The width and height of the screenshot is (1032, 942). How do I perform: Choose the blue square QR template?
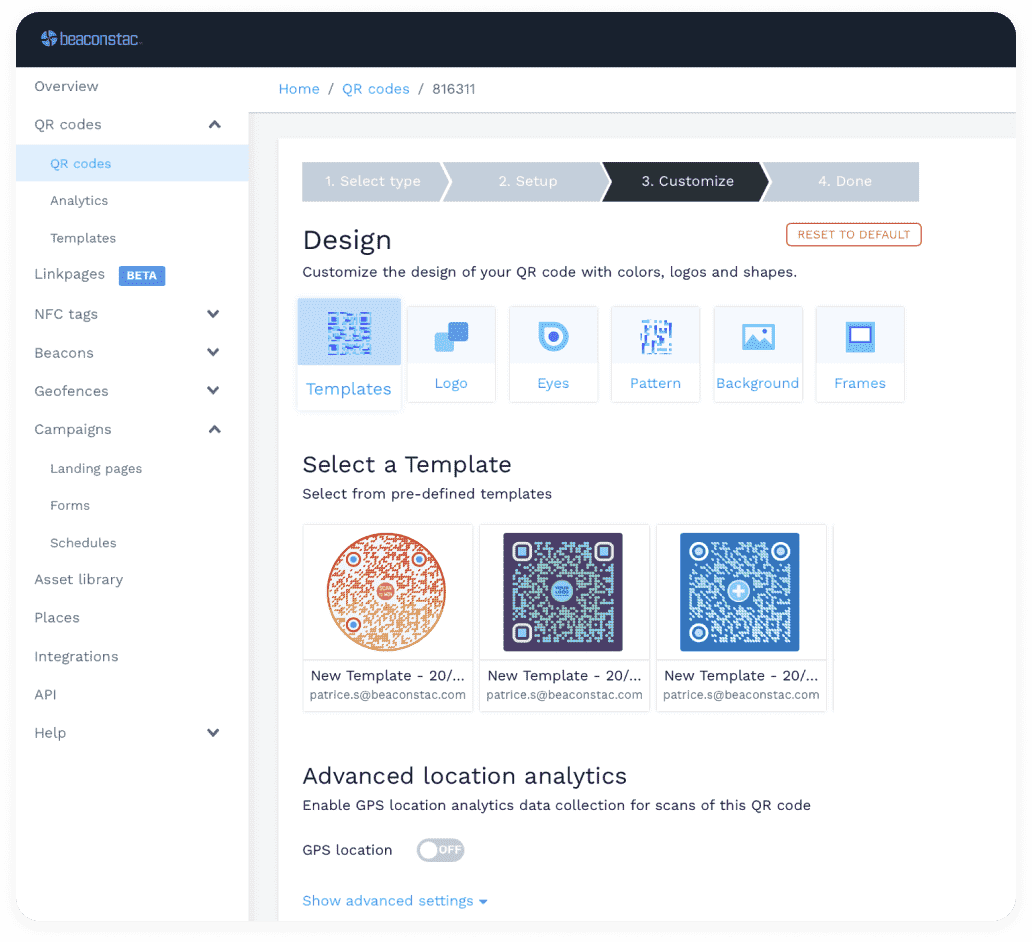pyautogui.click(x=740, y=592)
